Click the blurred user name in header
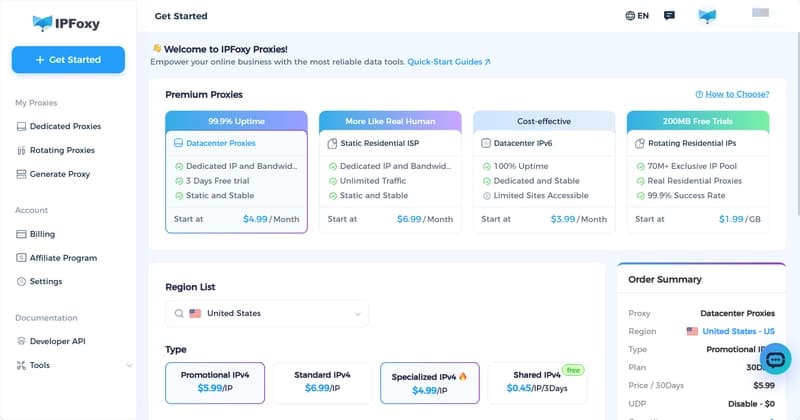The image size is (800, 420). coord(760,13)
